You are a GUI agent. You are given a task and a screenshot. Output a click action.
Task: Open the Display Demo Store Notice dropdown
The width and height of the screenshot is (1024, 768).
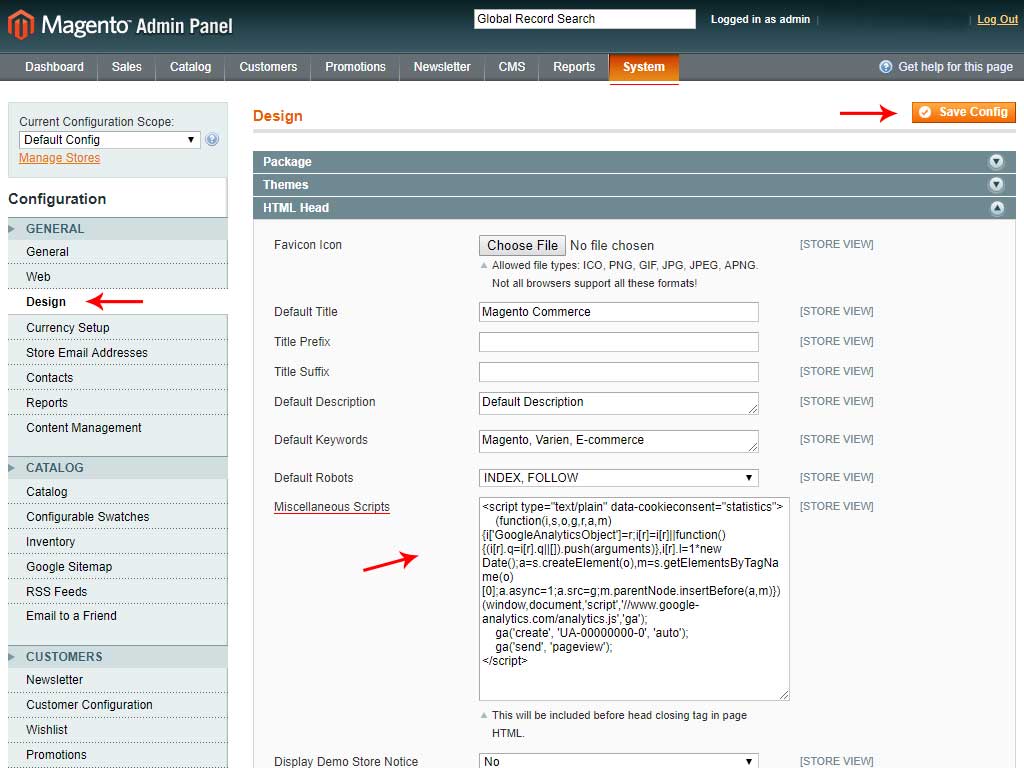click(x=618, y=761)
